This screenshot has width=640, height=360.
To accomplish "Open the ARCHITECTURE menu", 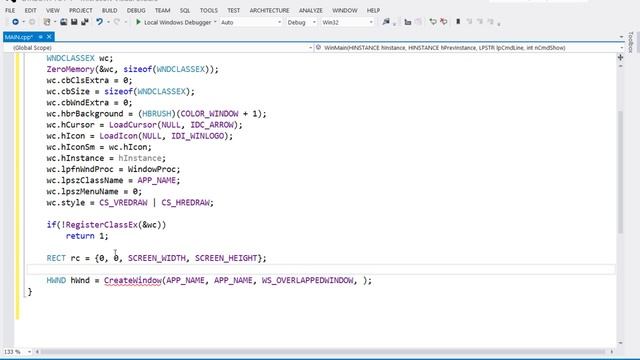I will [x=269, y=10].
